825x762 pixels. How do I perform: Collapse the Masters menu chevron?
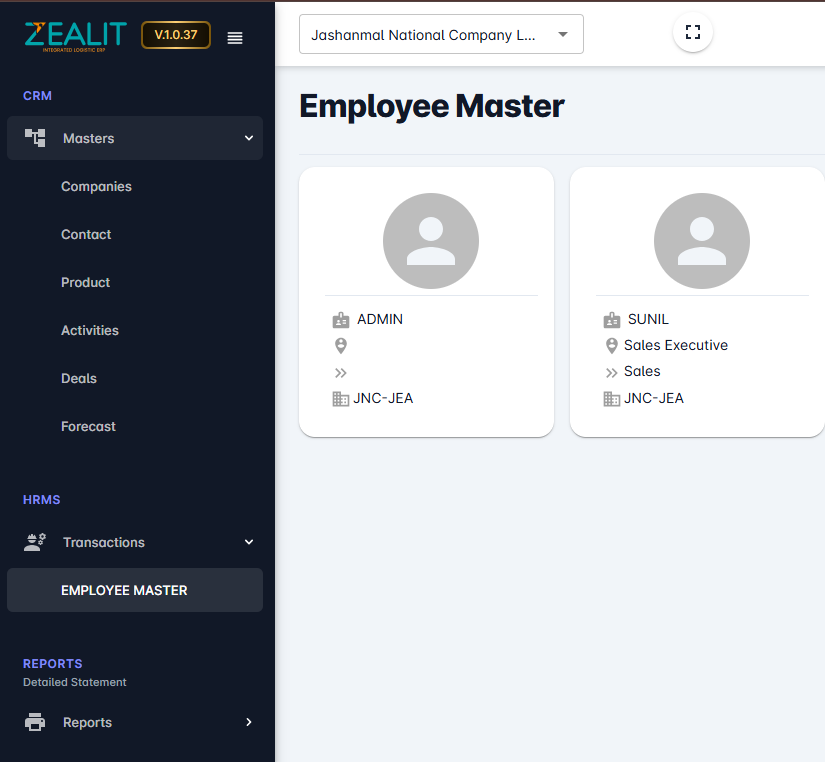pyautogui.click(x=249, y=138)
